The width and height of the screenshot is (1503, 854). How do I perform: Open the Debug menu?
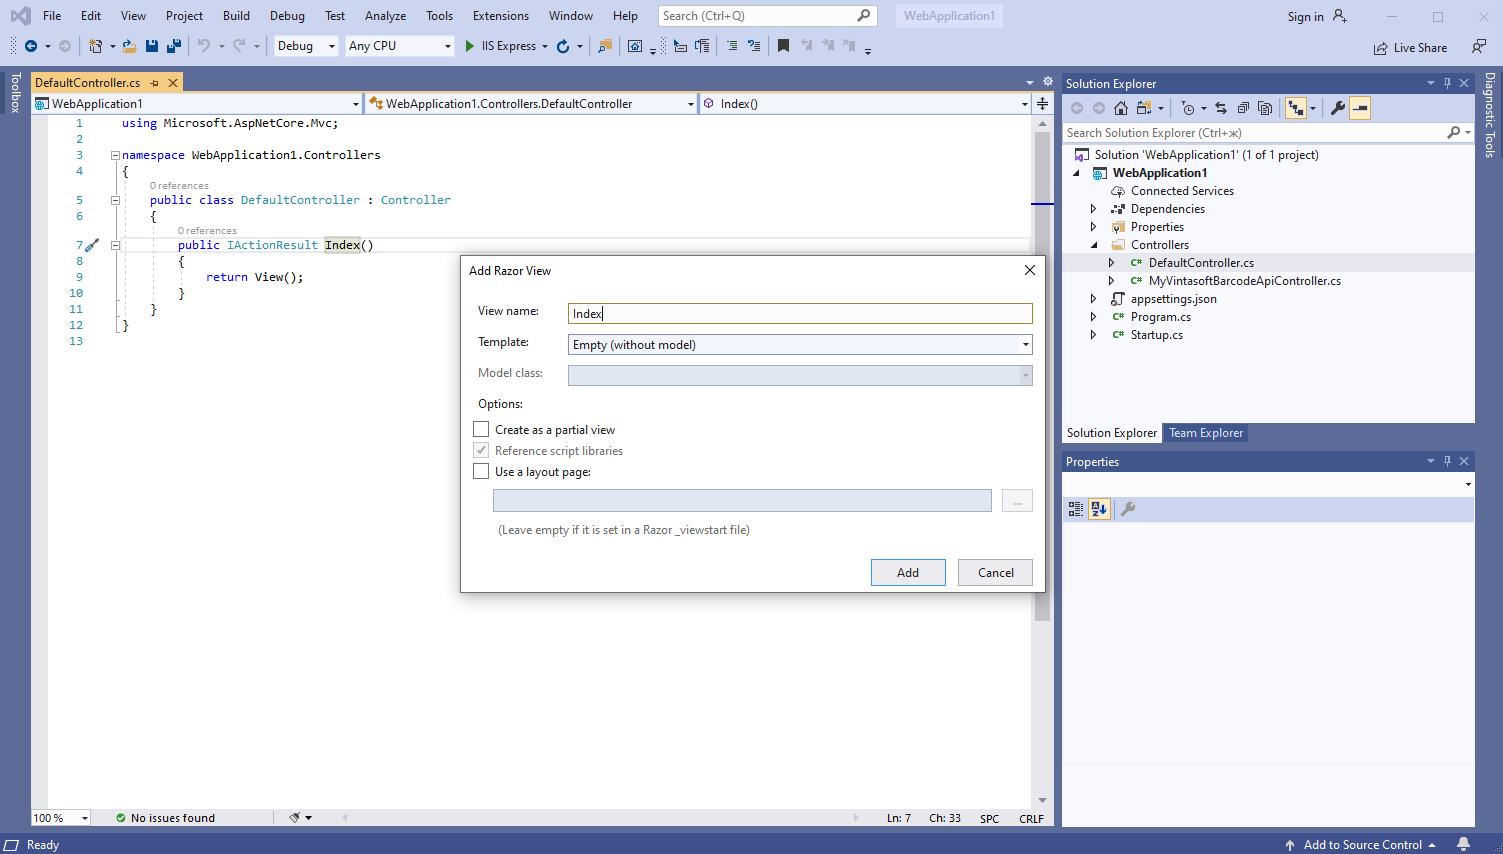pos(287,15)
